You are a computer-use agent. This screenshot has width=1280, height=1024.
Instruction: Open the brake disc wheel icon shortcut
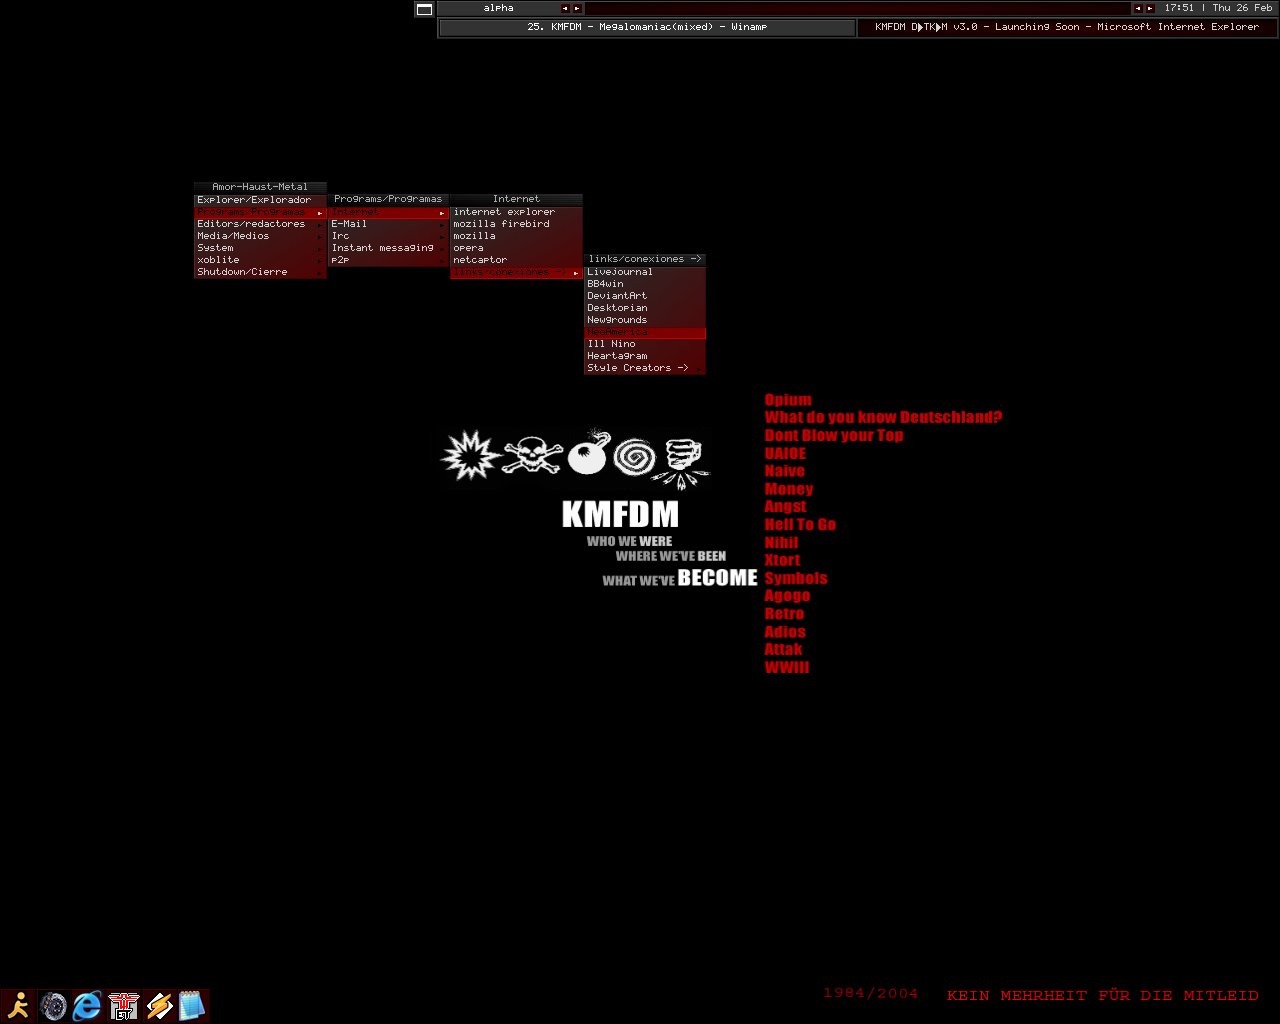(53, 1005)
